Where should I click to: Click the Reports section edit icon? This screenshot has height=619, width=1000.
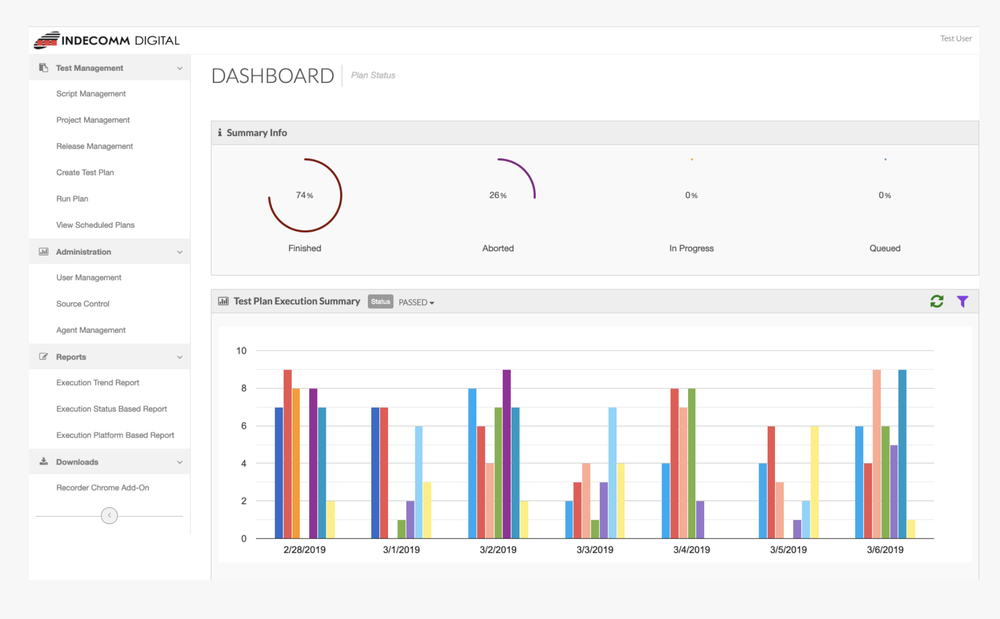coord(43,357)
